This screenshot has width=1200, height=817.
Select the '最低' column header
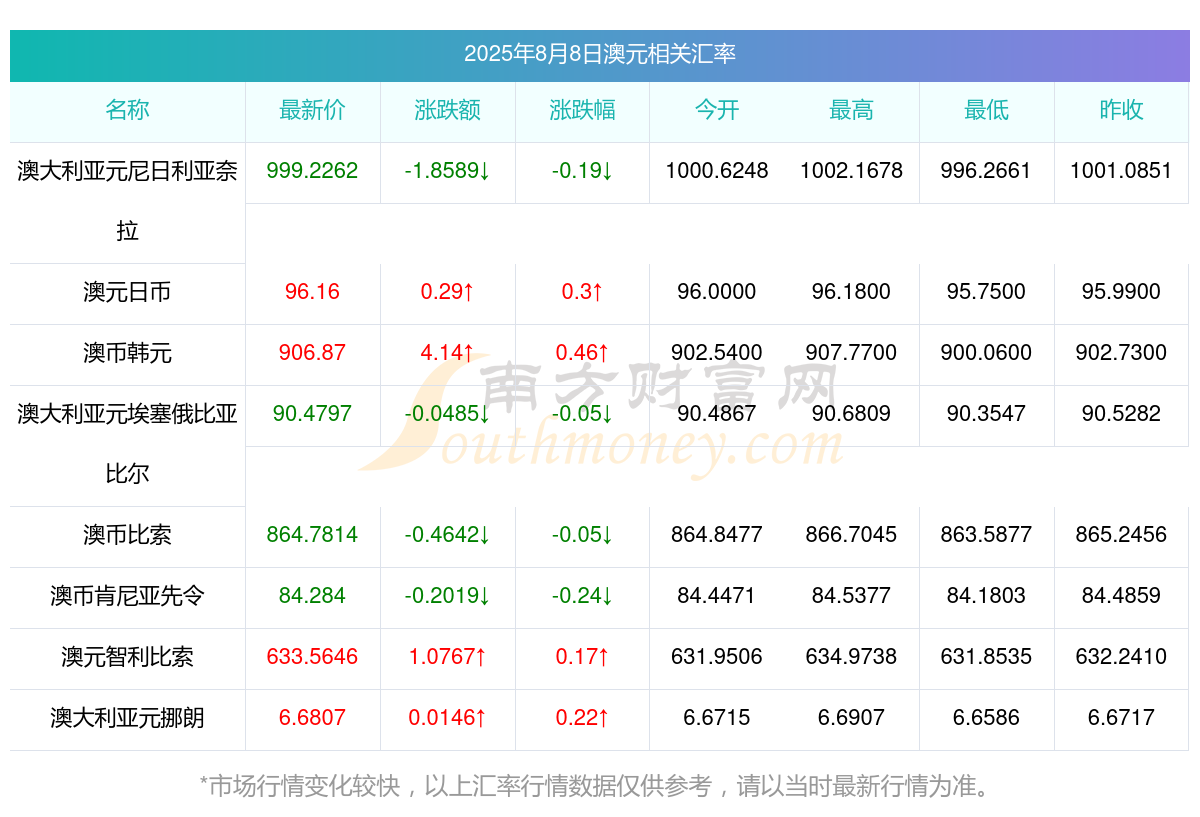[986, 110]
